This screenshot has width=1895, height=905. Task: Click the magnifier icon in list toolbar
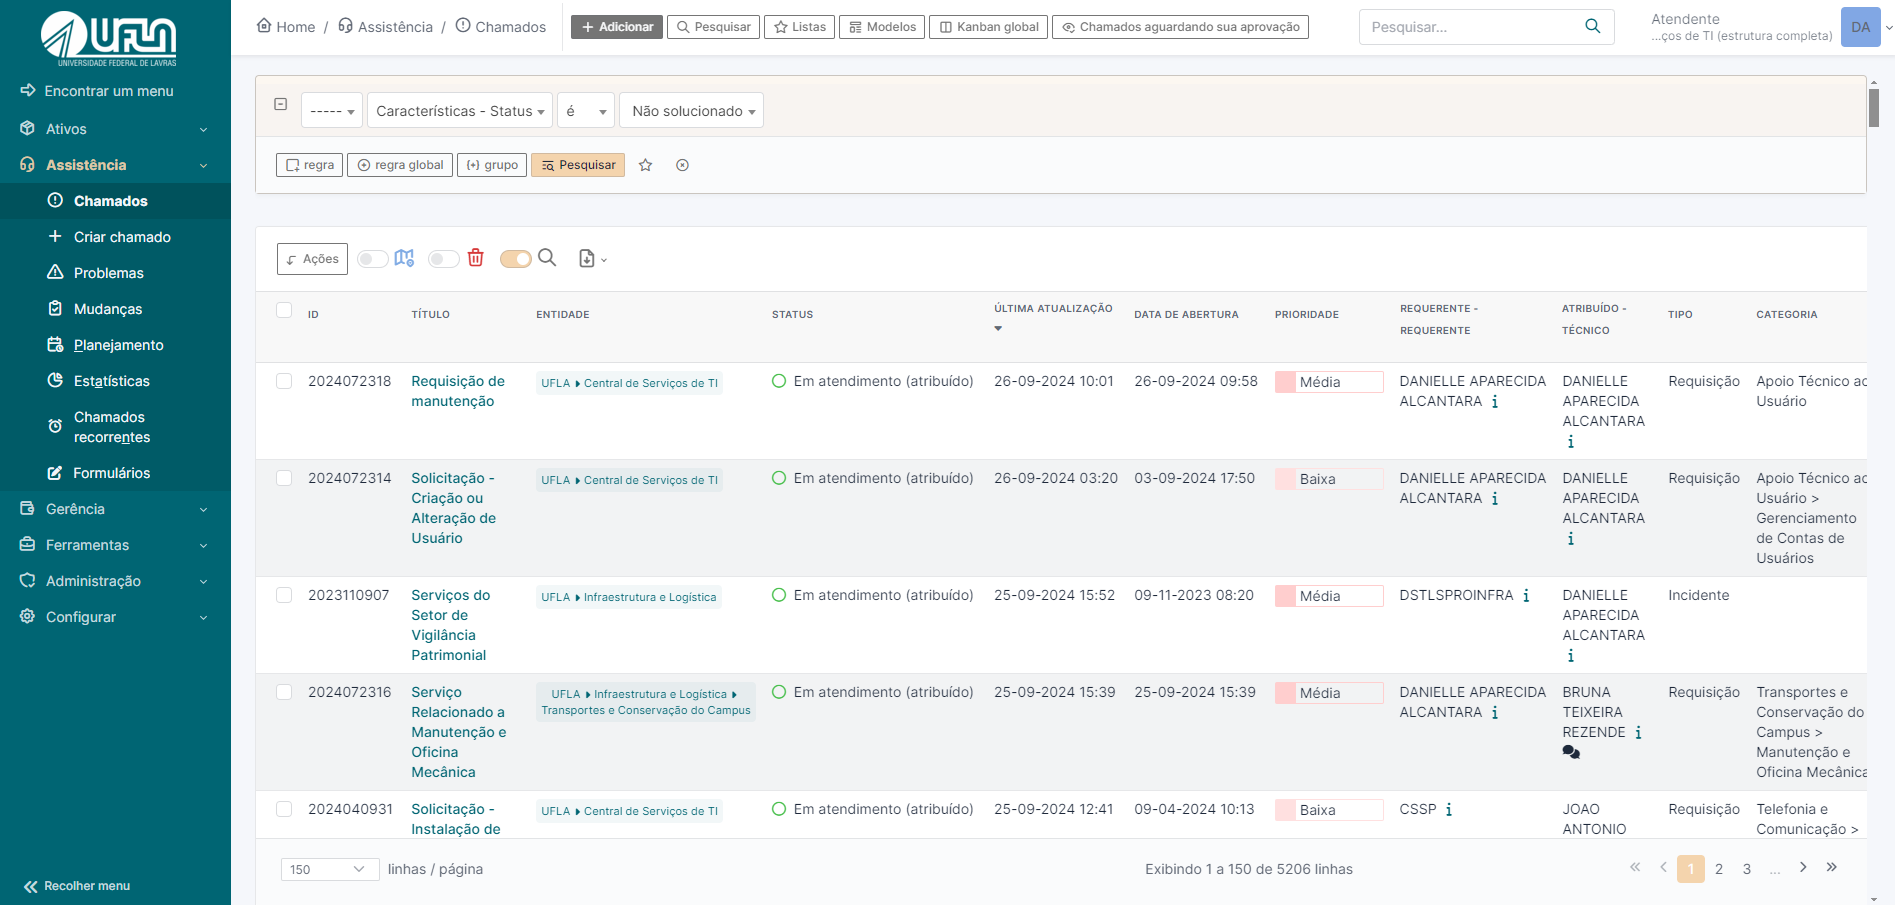point(547,257)
